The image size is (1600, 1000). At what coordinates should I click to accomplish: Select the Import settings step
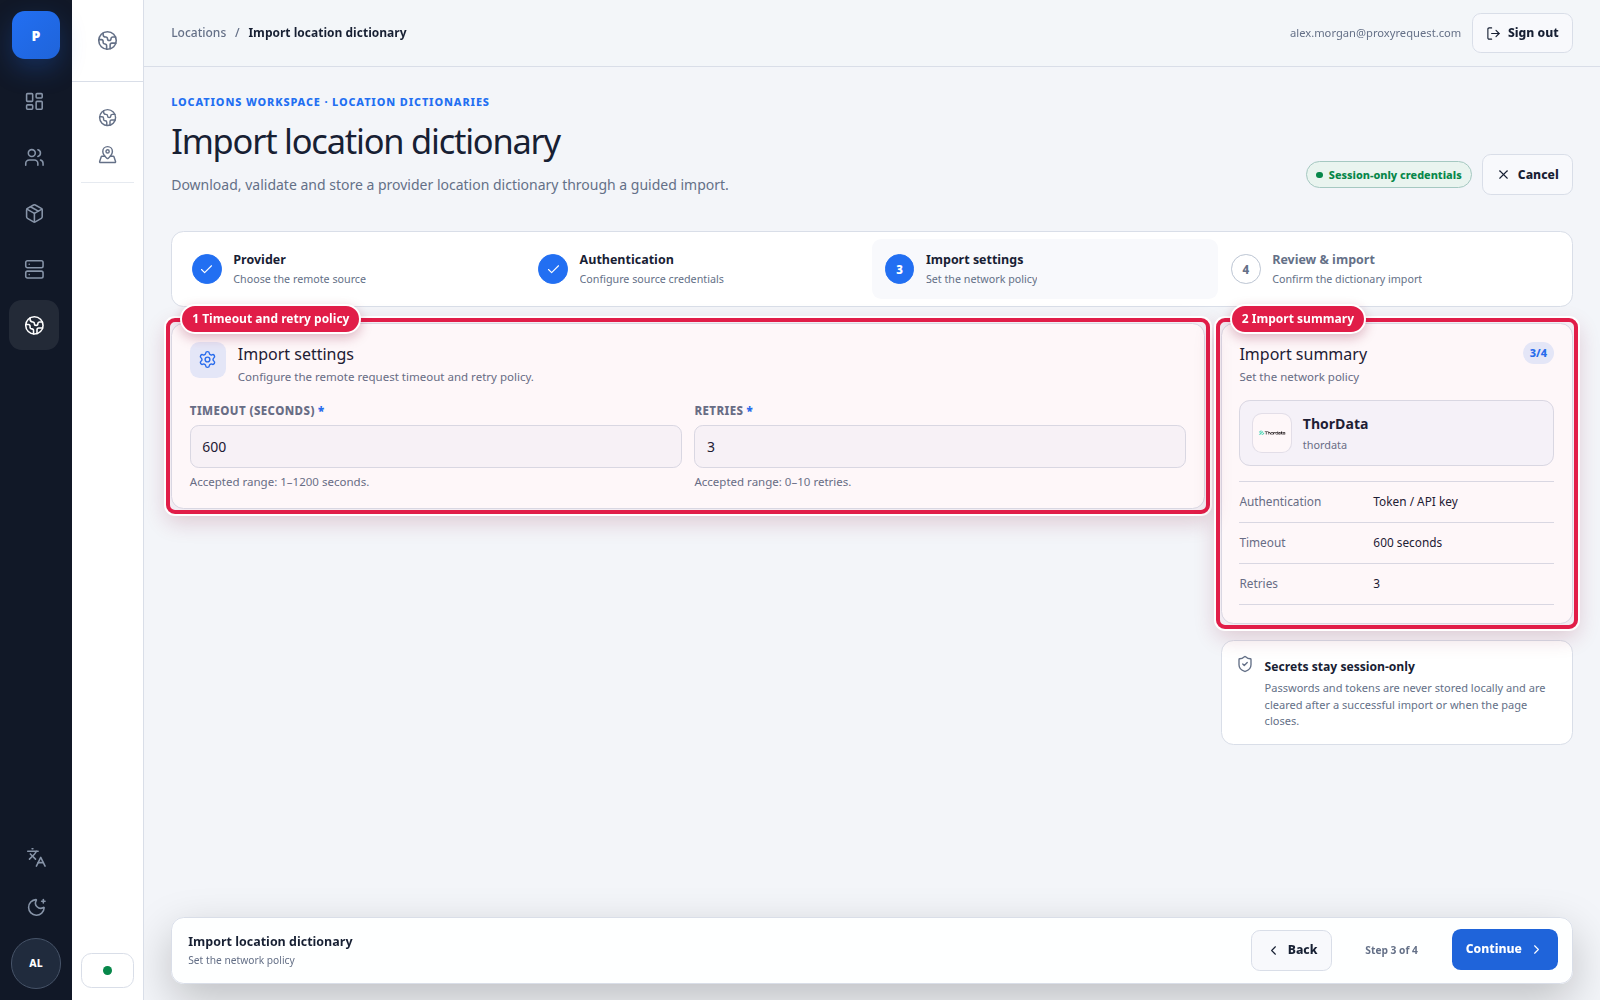(x=1045, y=269)
